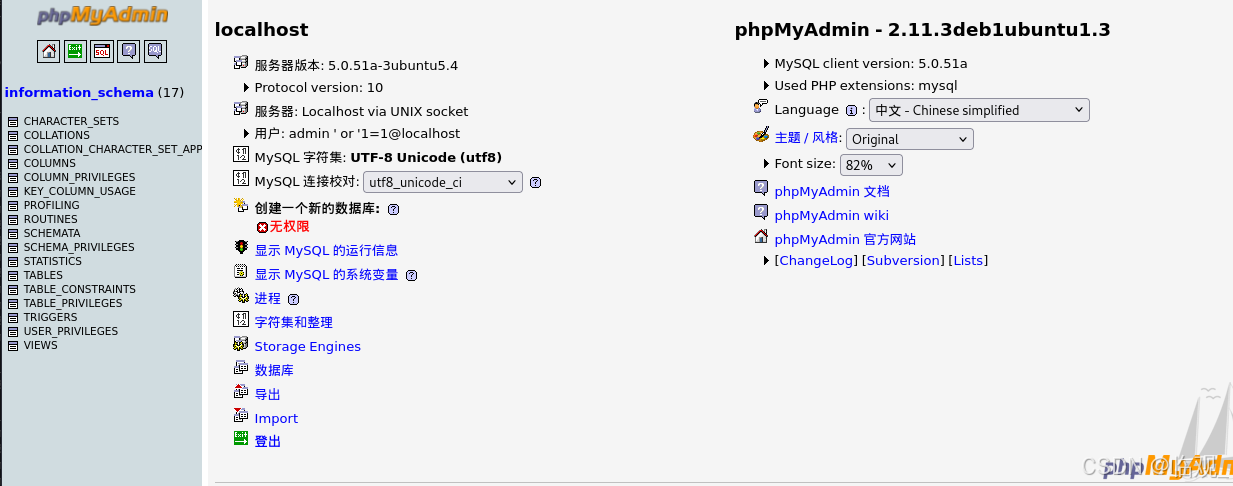The width and height of the screenshot is (1233, 486).
Task: Click the Import icon
Action: (x=240, y=415)
